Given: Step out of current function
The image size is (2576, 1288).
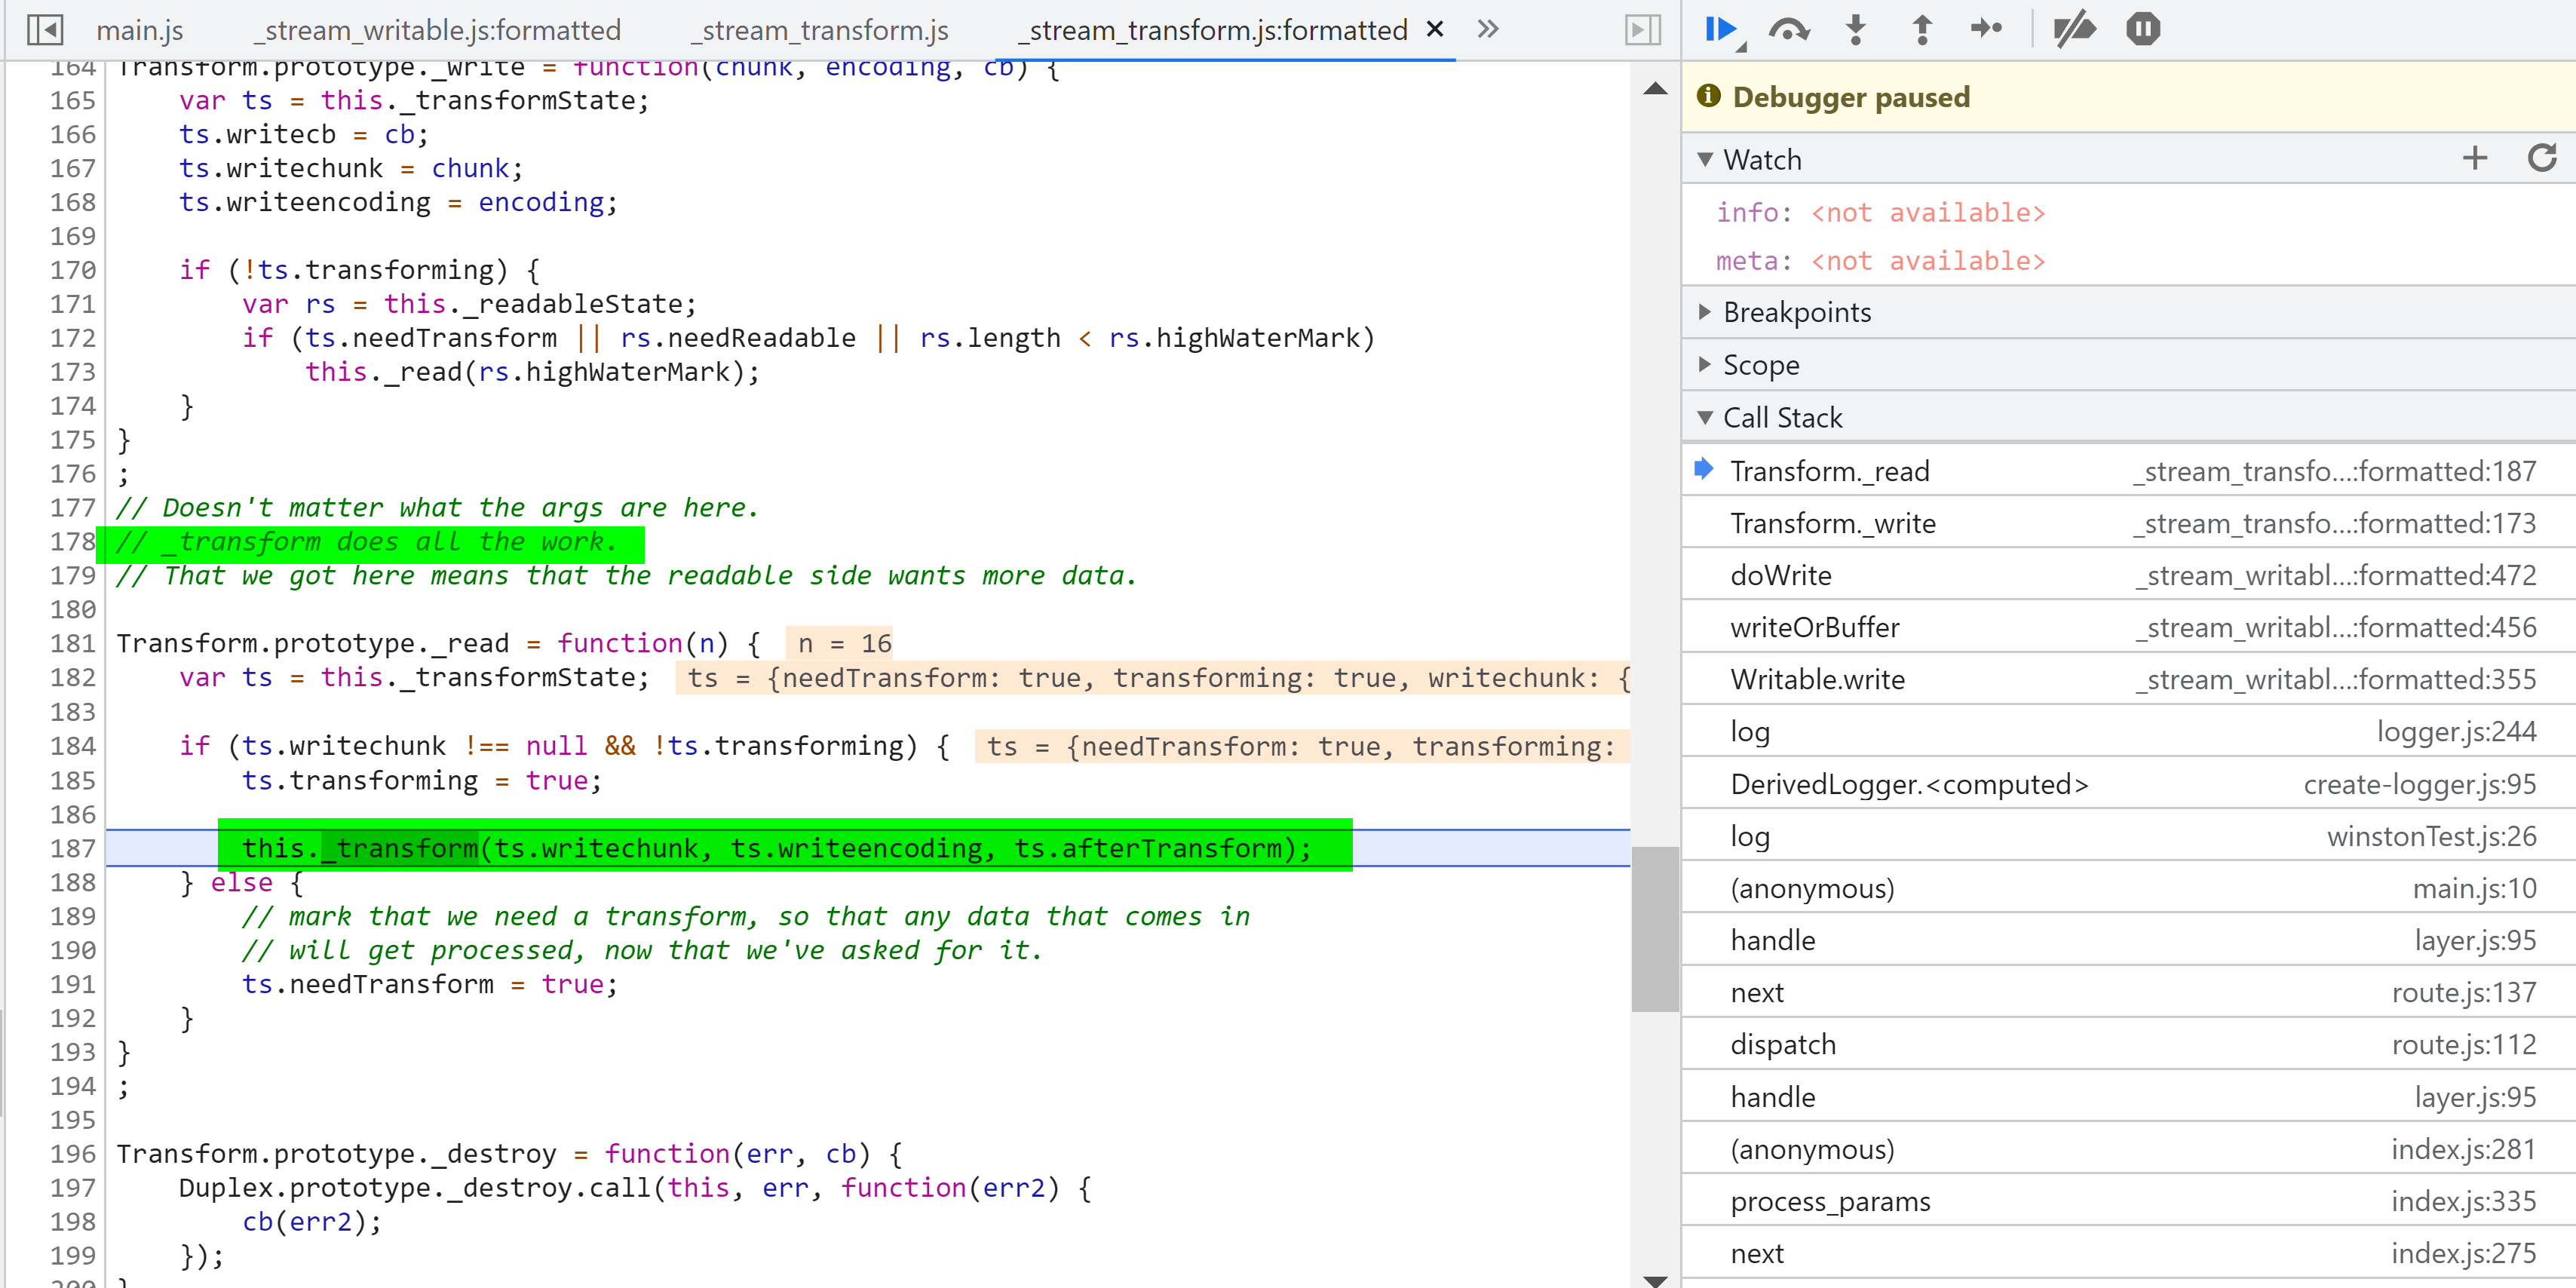Looking at the screenshot, I should click(x=1921, y=29).
